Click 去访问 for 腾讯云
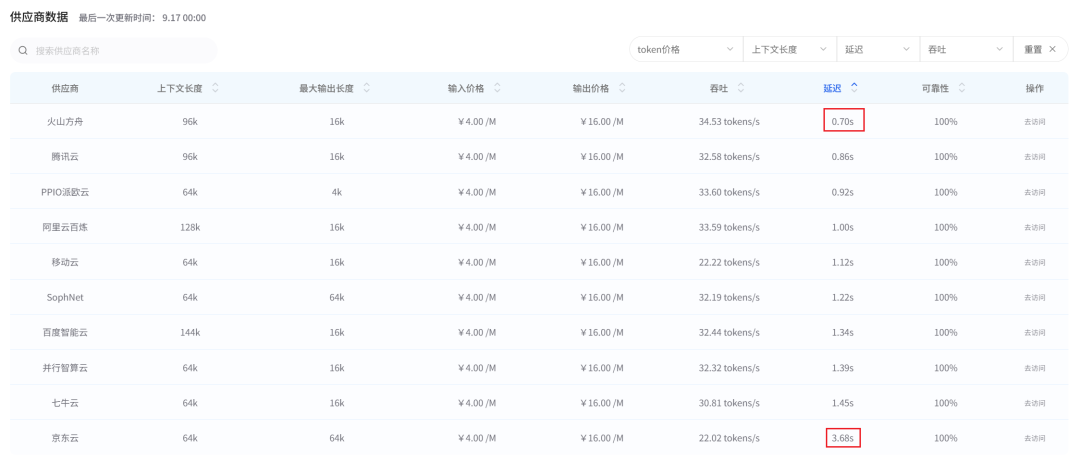 pyautogui.click(x=1035, y=157)
